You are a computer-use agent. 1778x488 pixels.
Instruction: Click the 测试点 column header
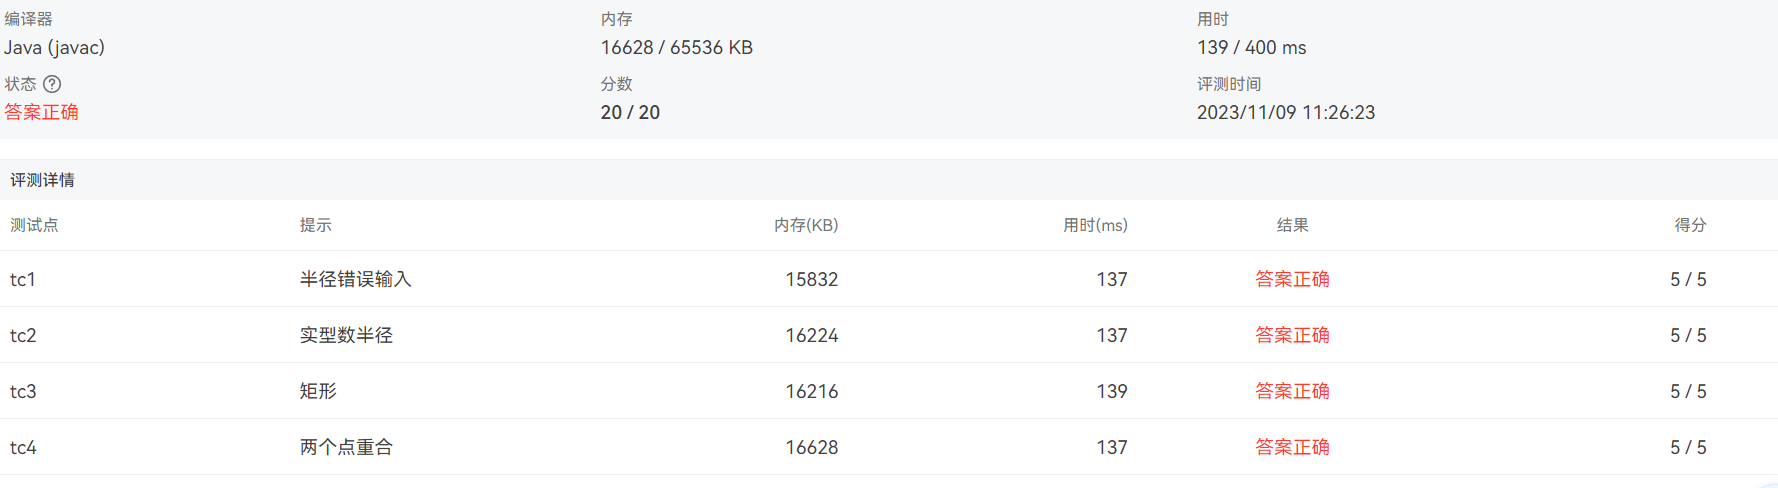(x=34, y=225)
